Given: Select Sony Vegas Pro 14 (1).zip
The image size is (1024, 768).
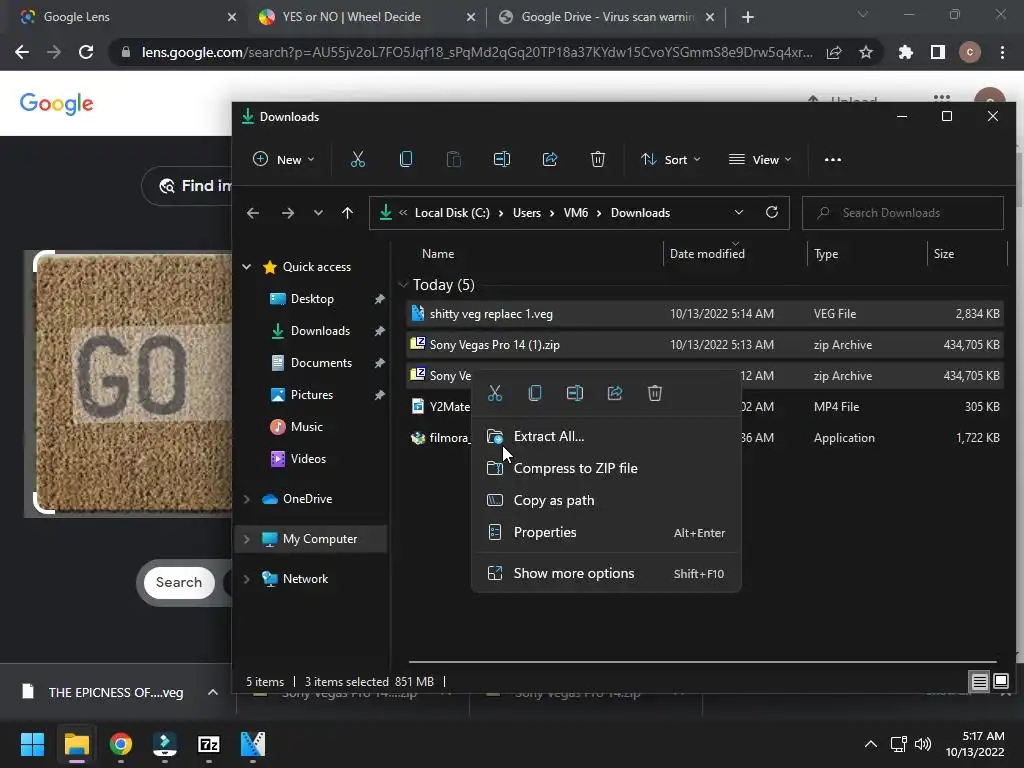Looking at the screenshot, I should pyautogui.click(x=705, y=345).
